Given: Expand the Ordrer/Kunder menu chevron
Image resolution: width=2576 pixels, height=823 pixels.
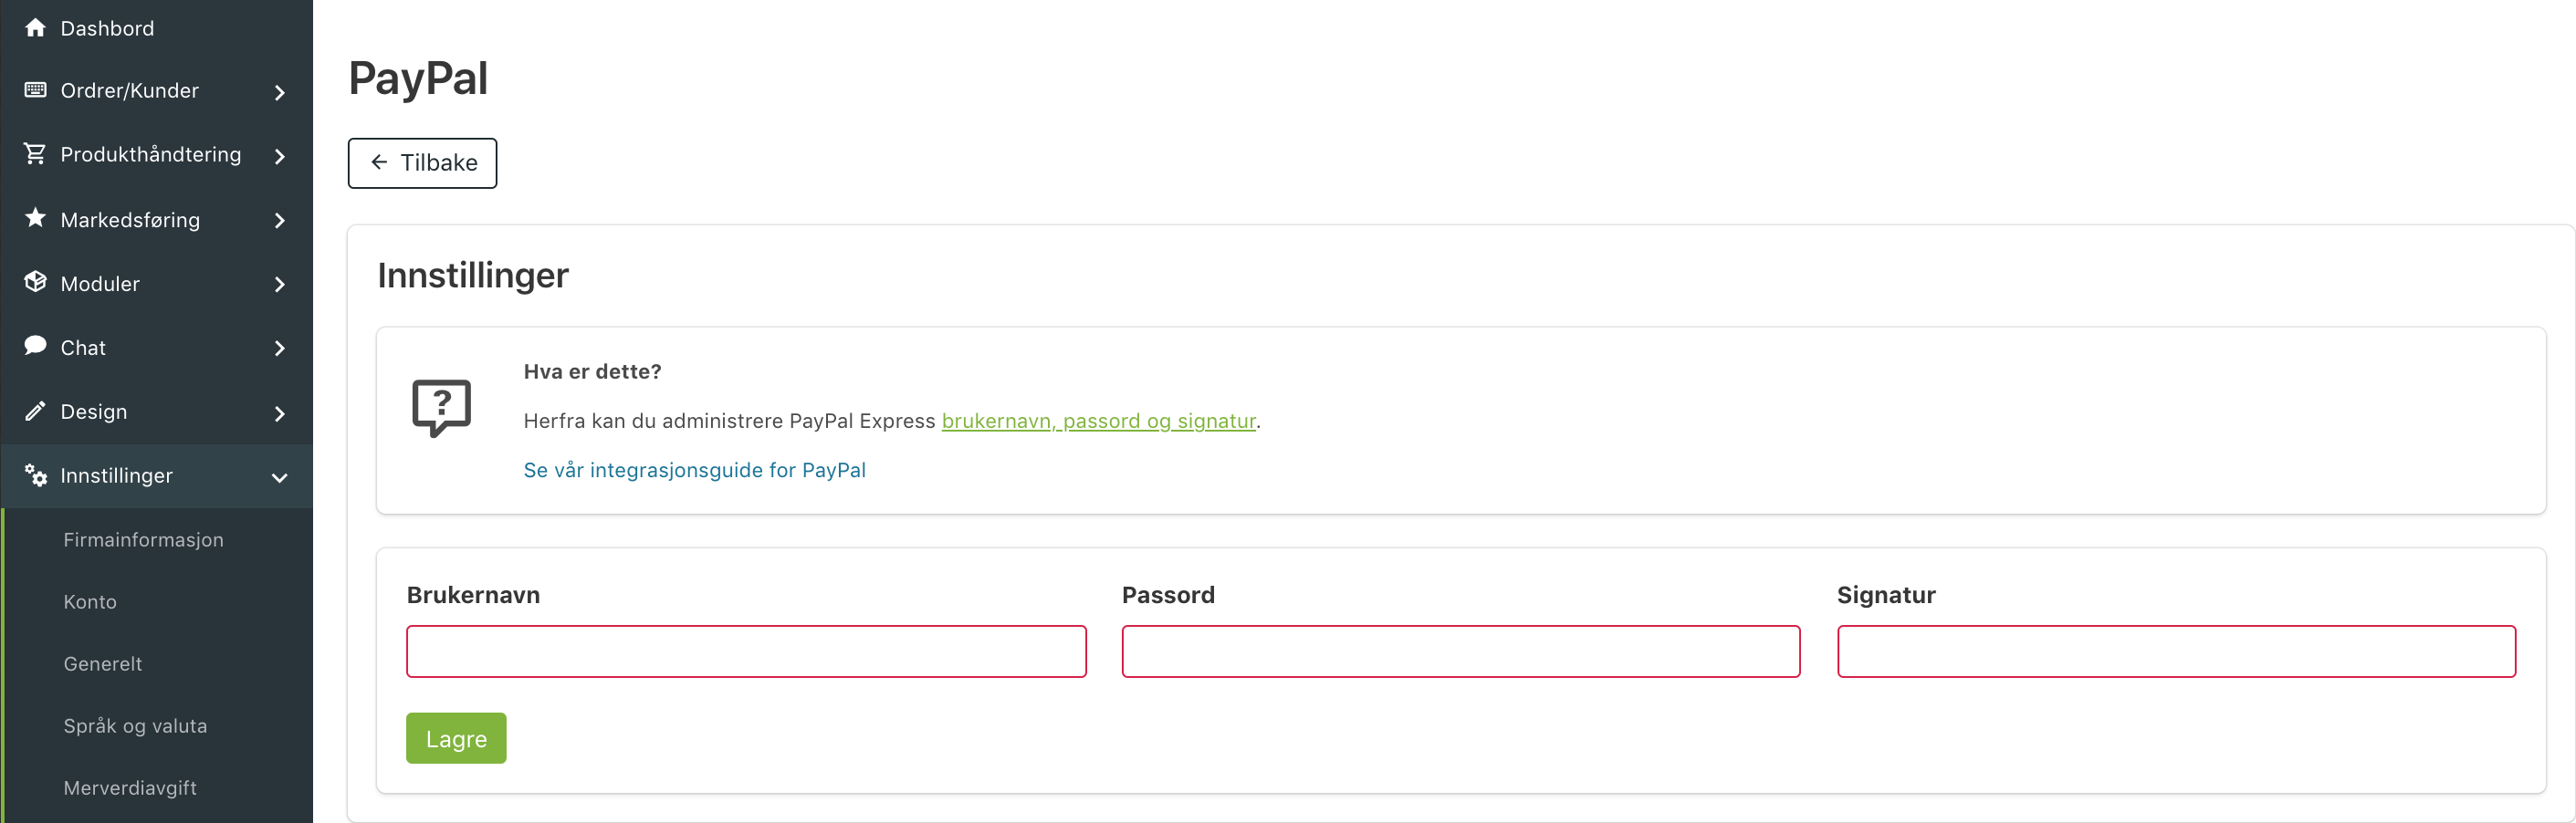Looking at the screenshot, I should pos(280,93).
